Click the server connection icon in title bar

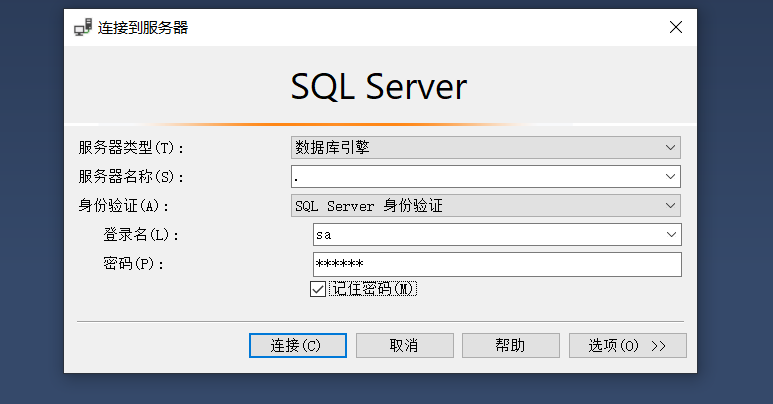pyautogui.click(x=83, y=28)
